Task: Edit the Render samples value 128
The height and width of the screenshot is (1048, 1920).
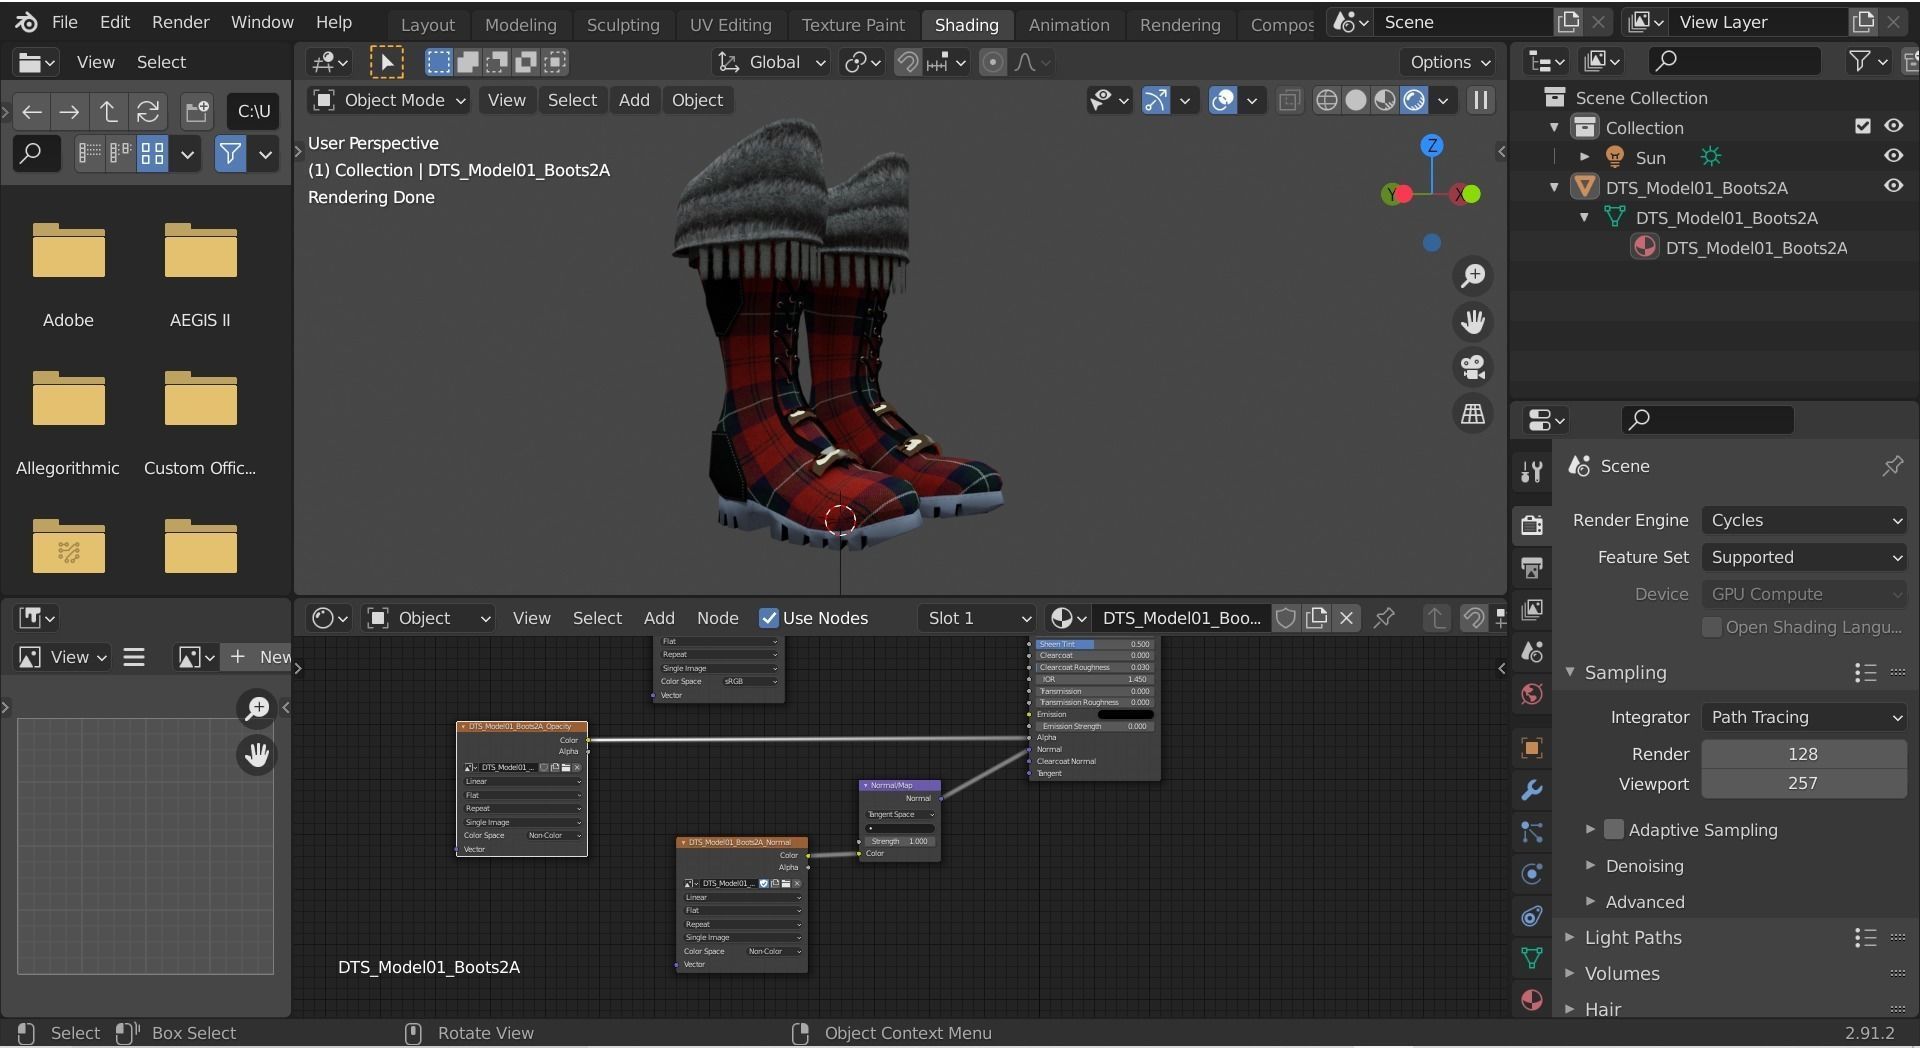Action: [x=1804, y=754]
